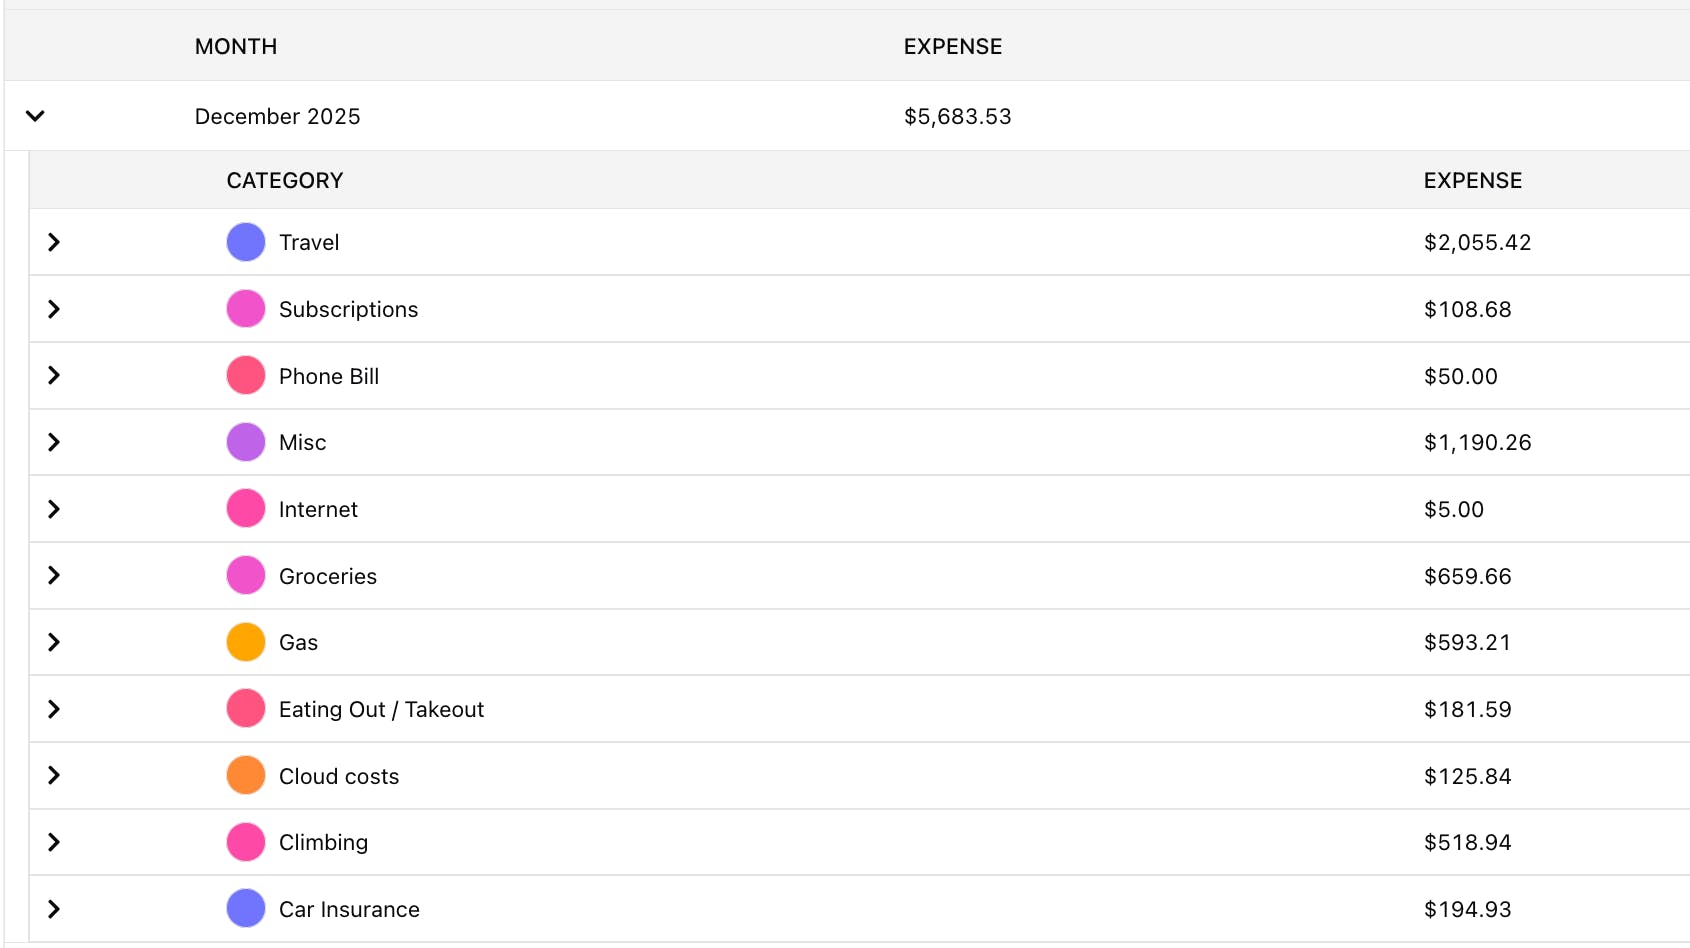1690x948 pixels.
Task: Sort by the CATEGORY column header
Action: point(285,181)
